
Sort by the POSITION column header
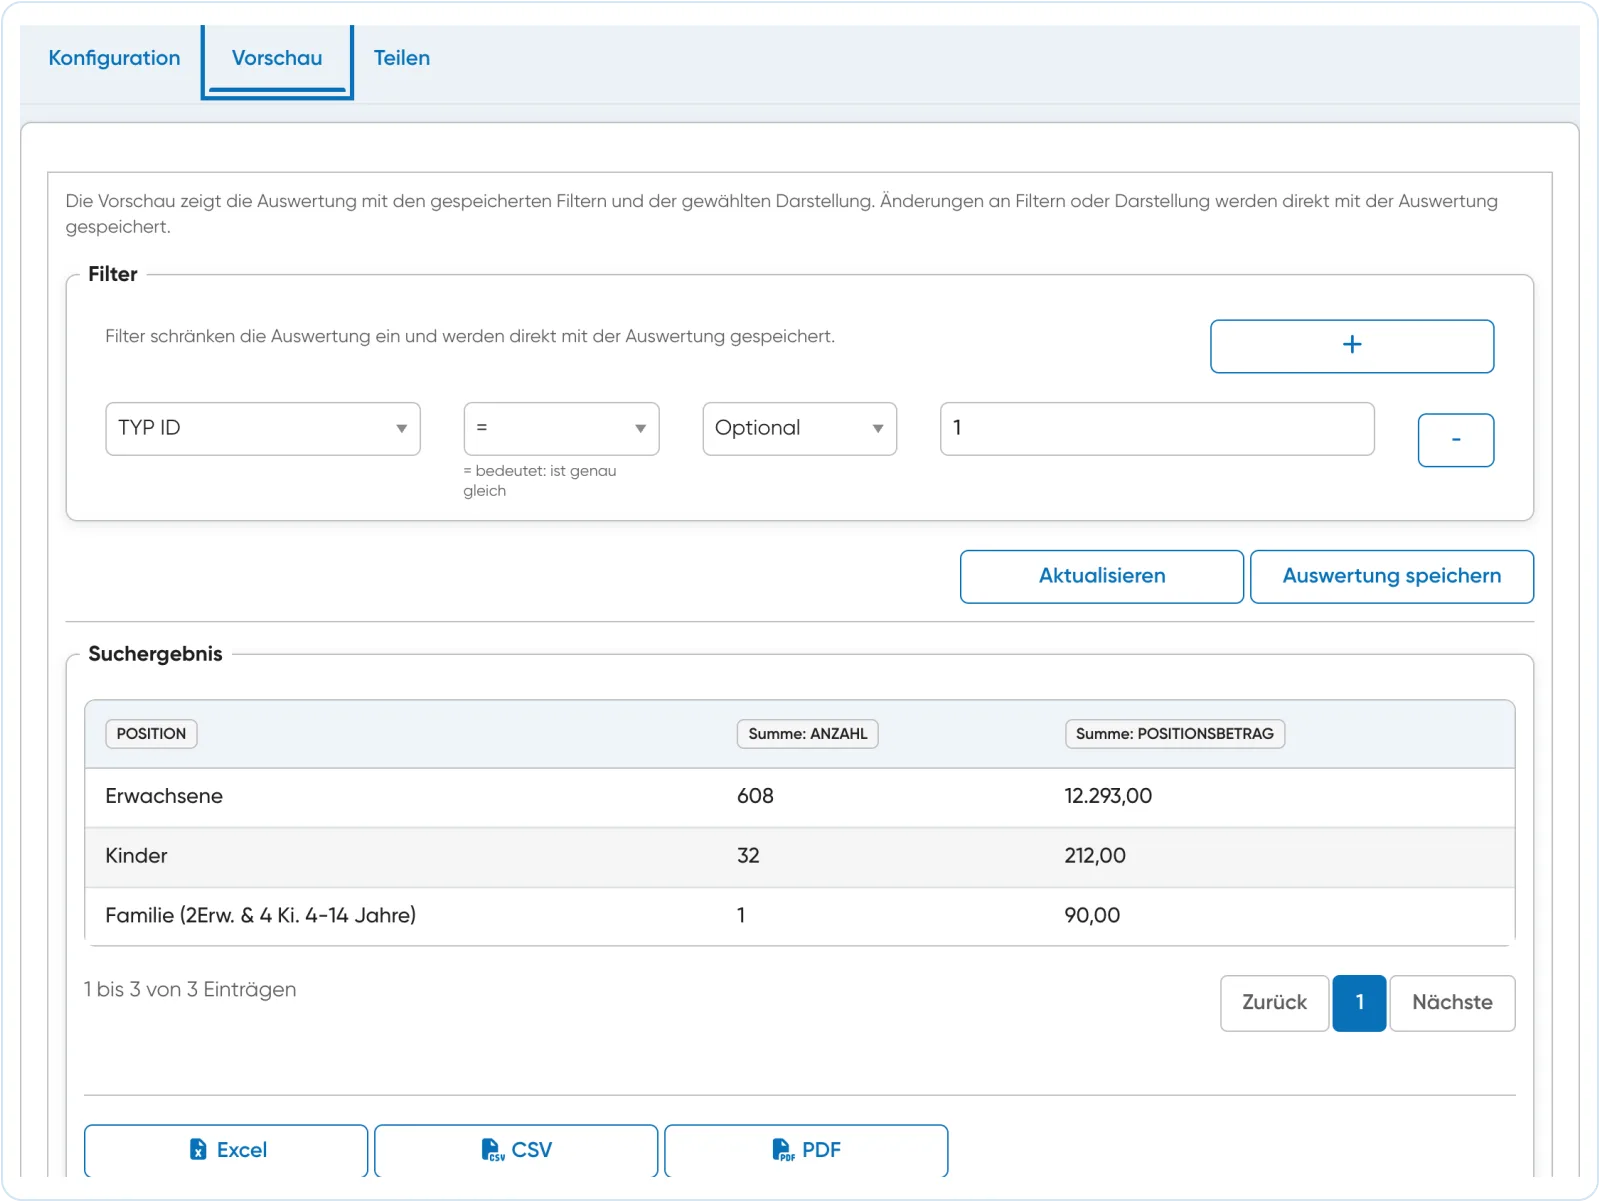pos(151,734)
